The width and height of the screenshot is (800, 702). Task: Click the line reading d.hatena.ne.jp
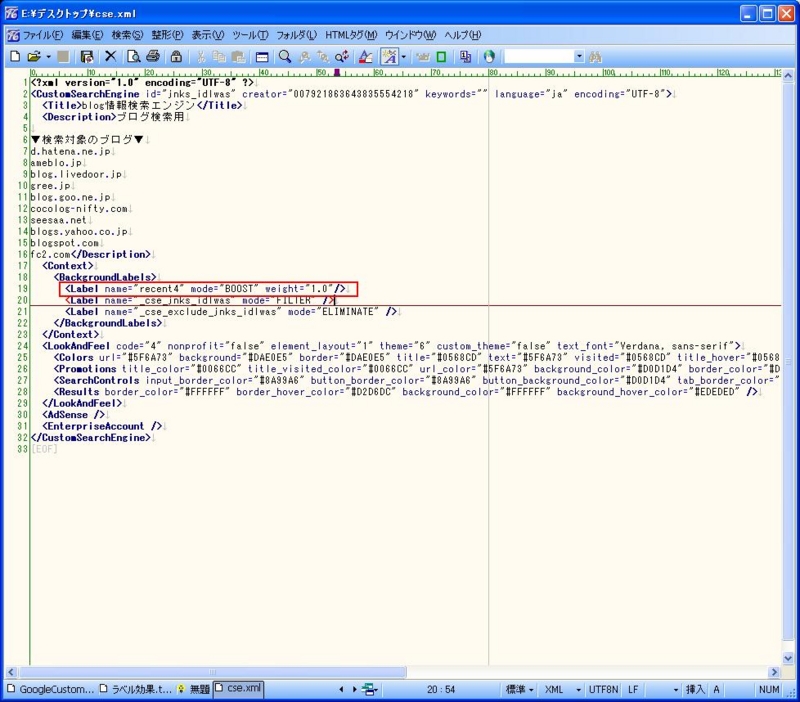pyautogui.click(x=70, y=152)
